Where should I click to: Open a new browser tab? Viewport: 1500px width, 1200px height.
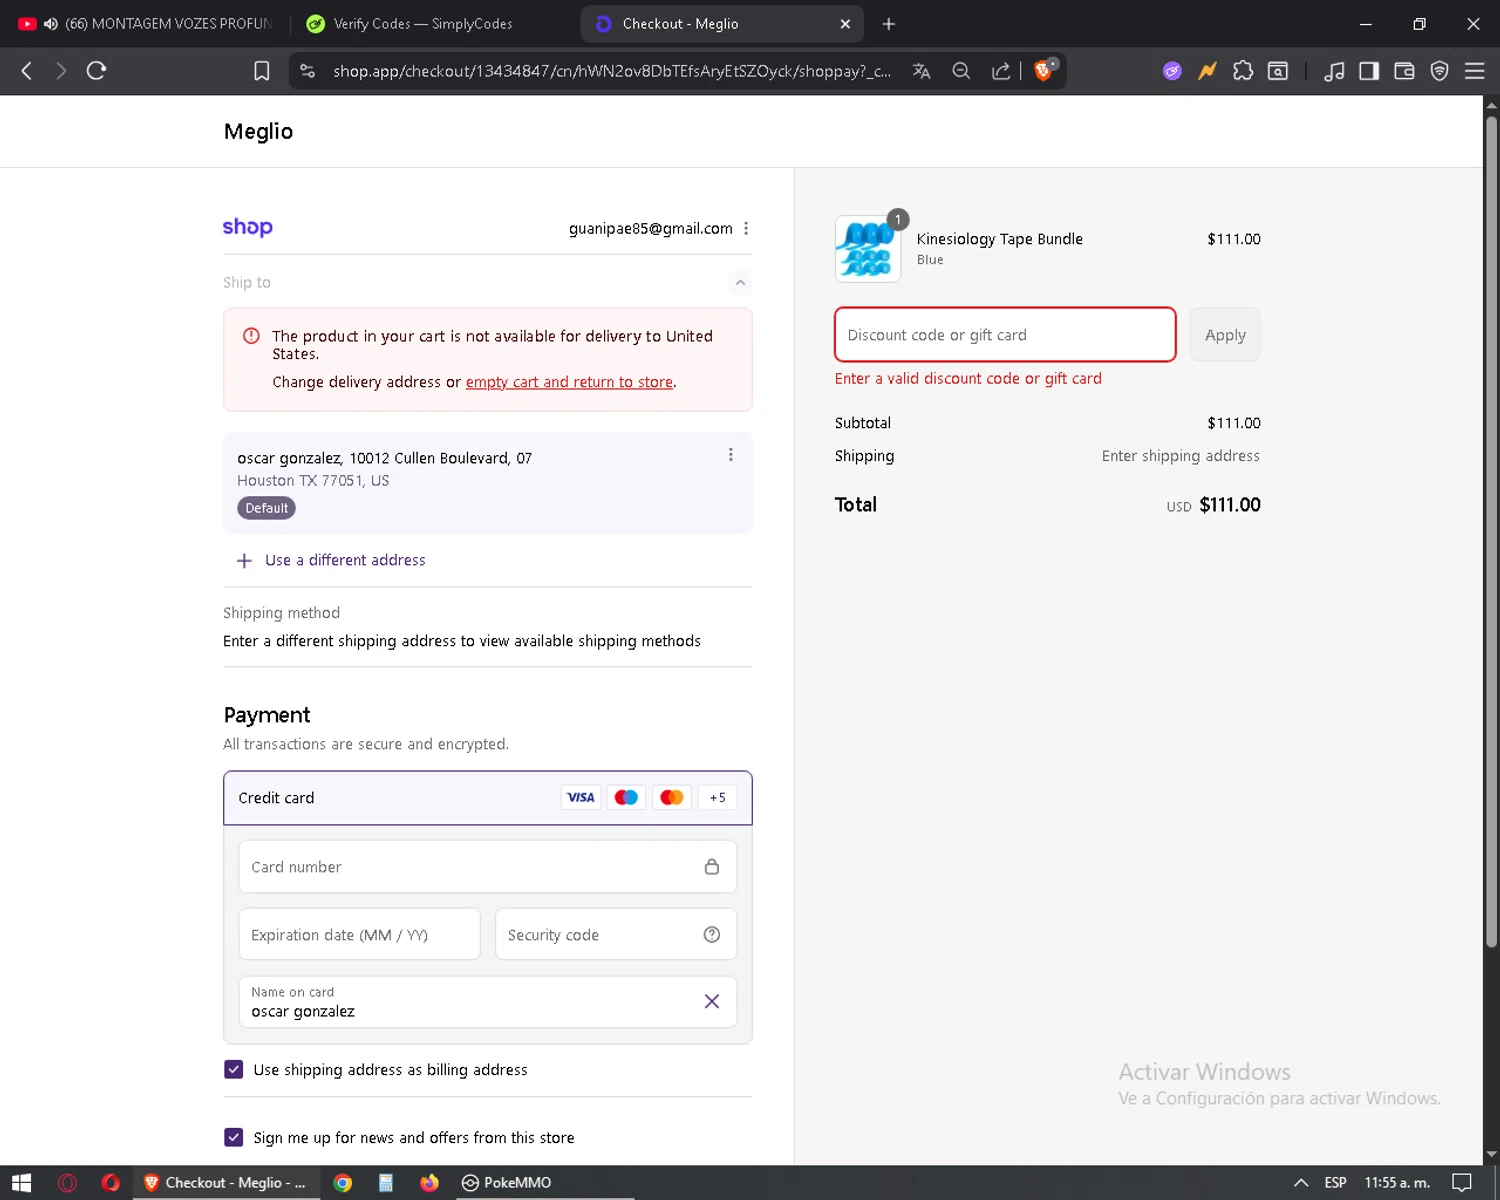coord(889,24)
